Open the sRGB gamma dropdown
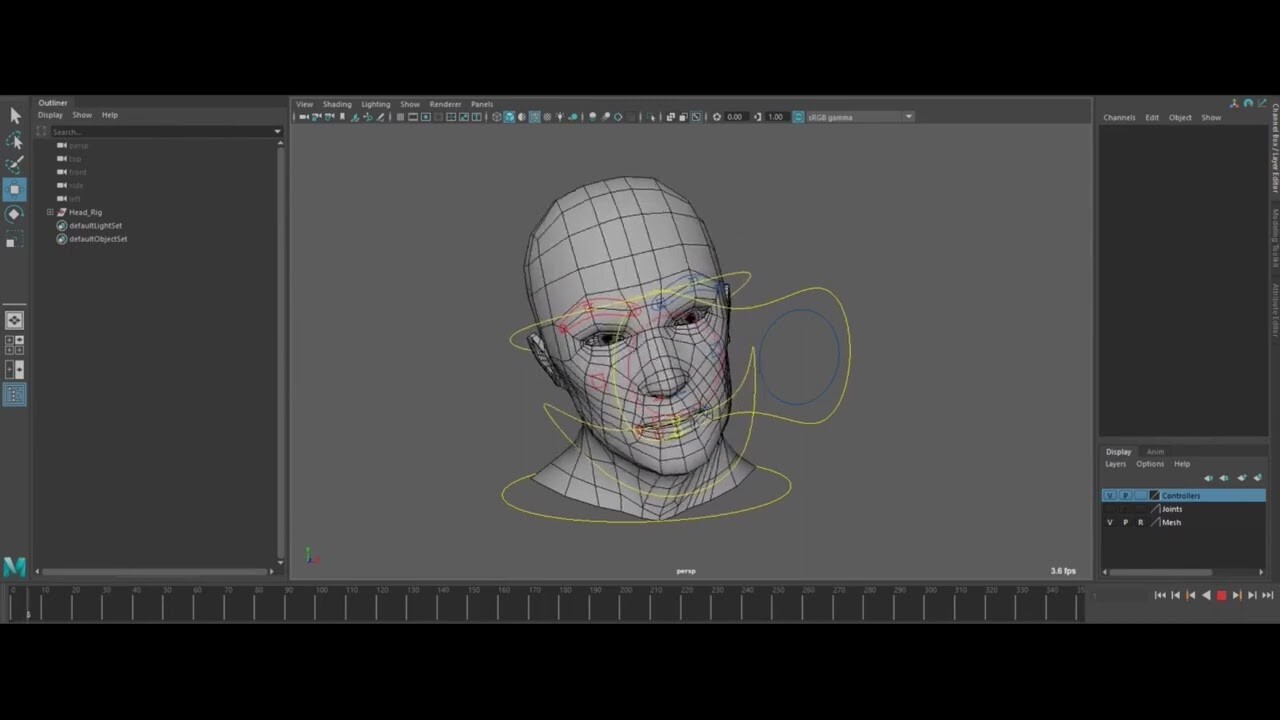Viewport: 1280px width, 720px height. (907, 117)
